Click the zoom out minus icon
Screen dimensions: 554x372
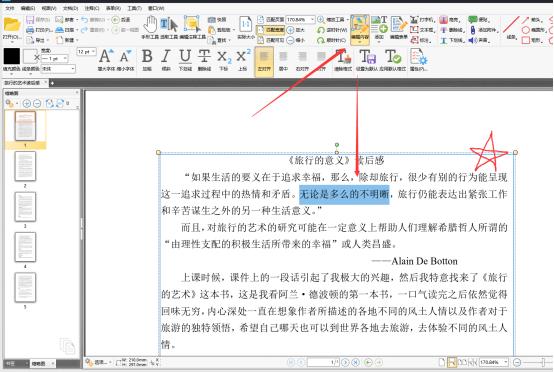pyautogui.click(x=290, y=40)
